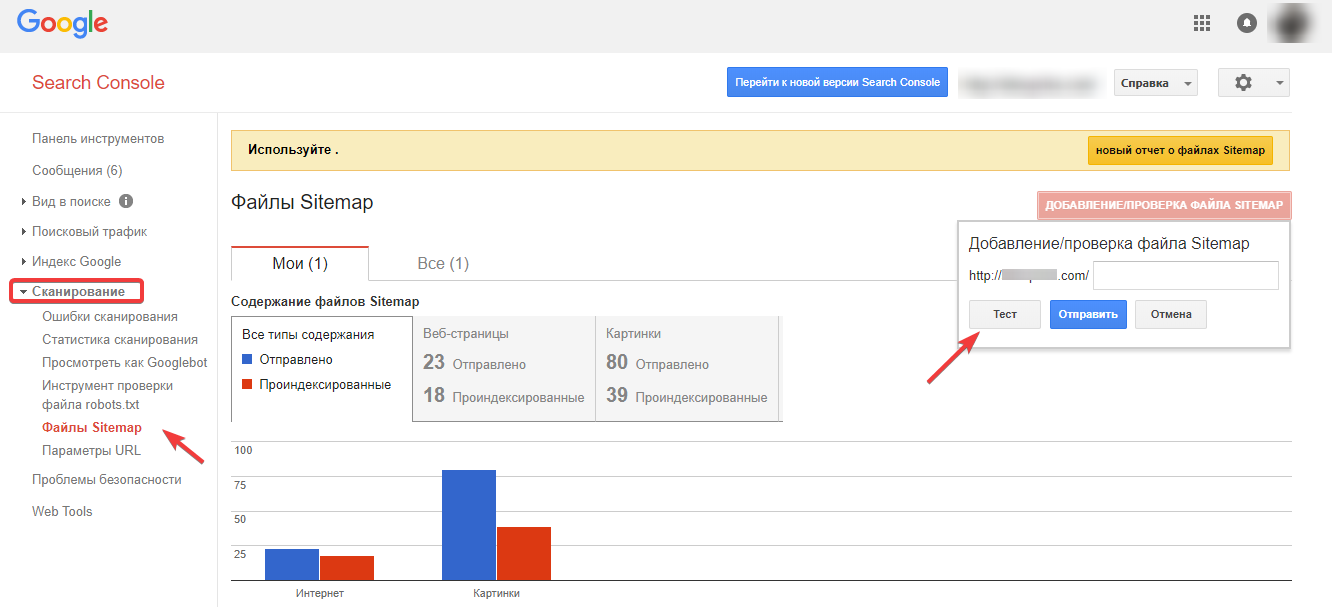Click the blue Отправлено legend swatch

(249, 359)
